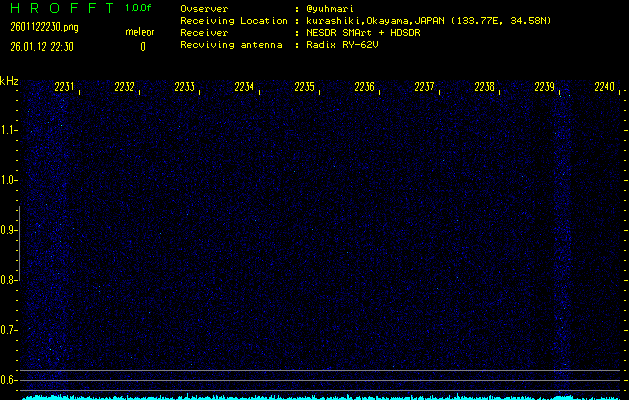
Task: Click the 1.00f version label
Action: click(139, 8)
